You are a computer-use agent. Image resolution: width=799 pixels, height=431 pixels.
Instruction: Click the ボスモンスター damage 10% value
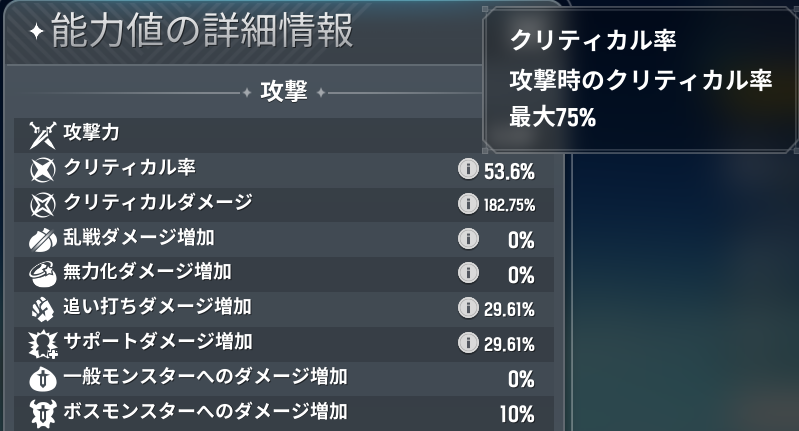click(x=516, y=413)
